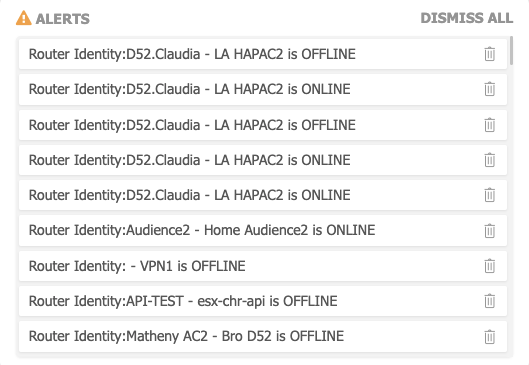Remove the Bro D52 OFFLINE alert
Viewport: 529px width, 365px height.
[490, 337]
